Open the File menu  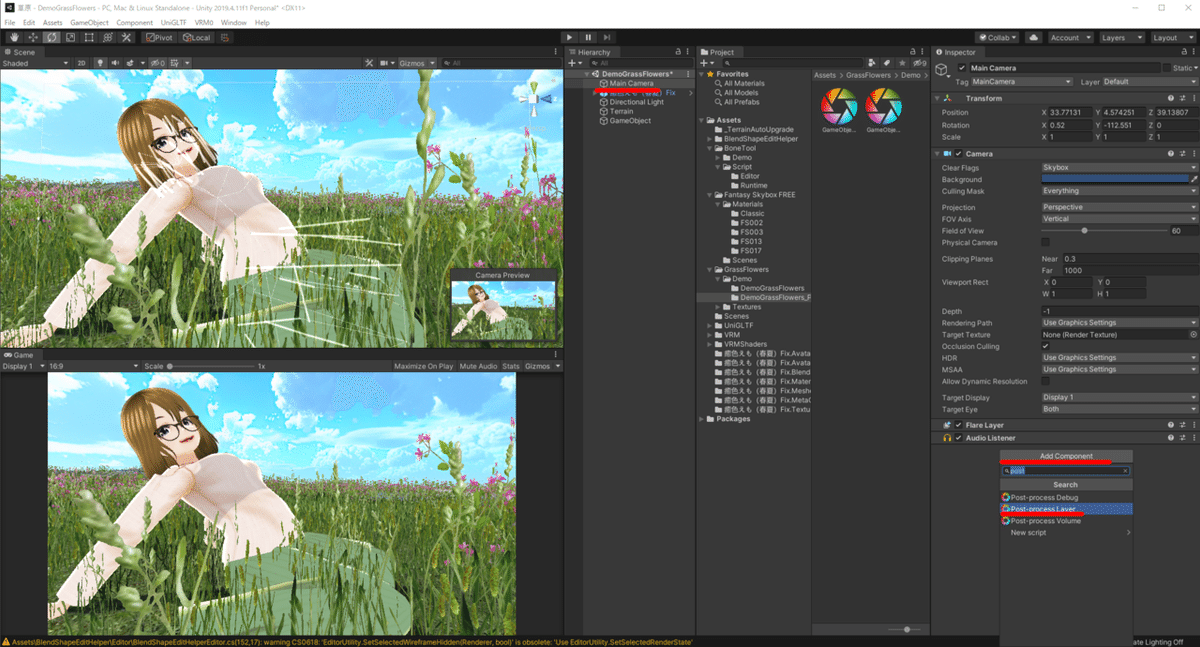(x=10, y=22)
